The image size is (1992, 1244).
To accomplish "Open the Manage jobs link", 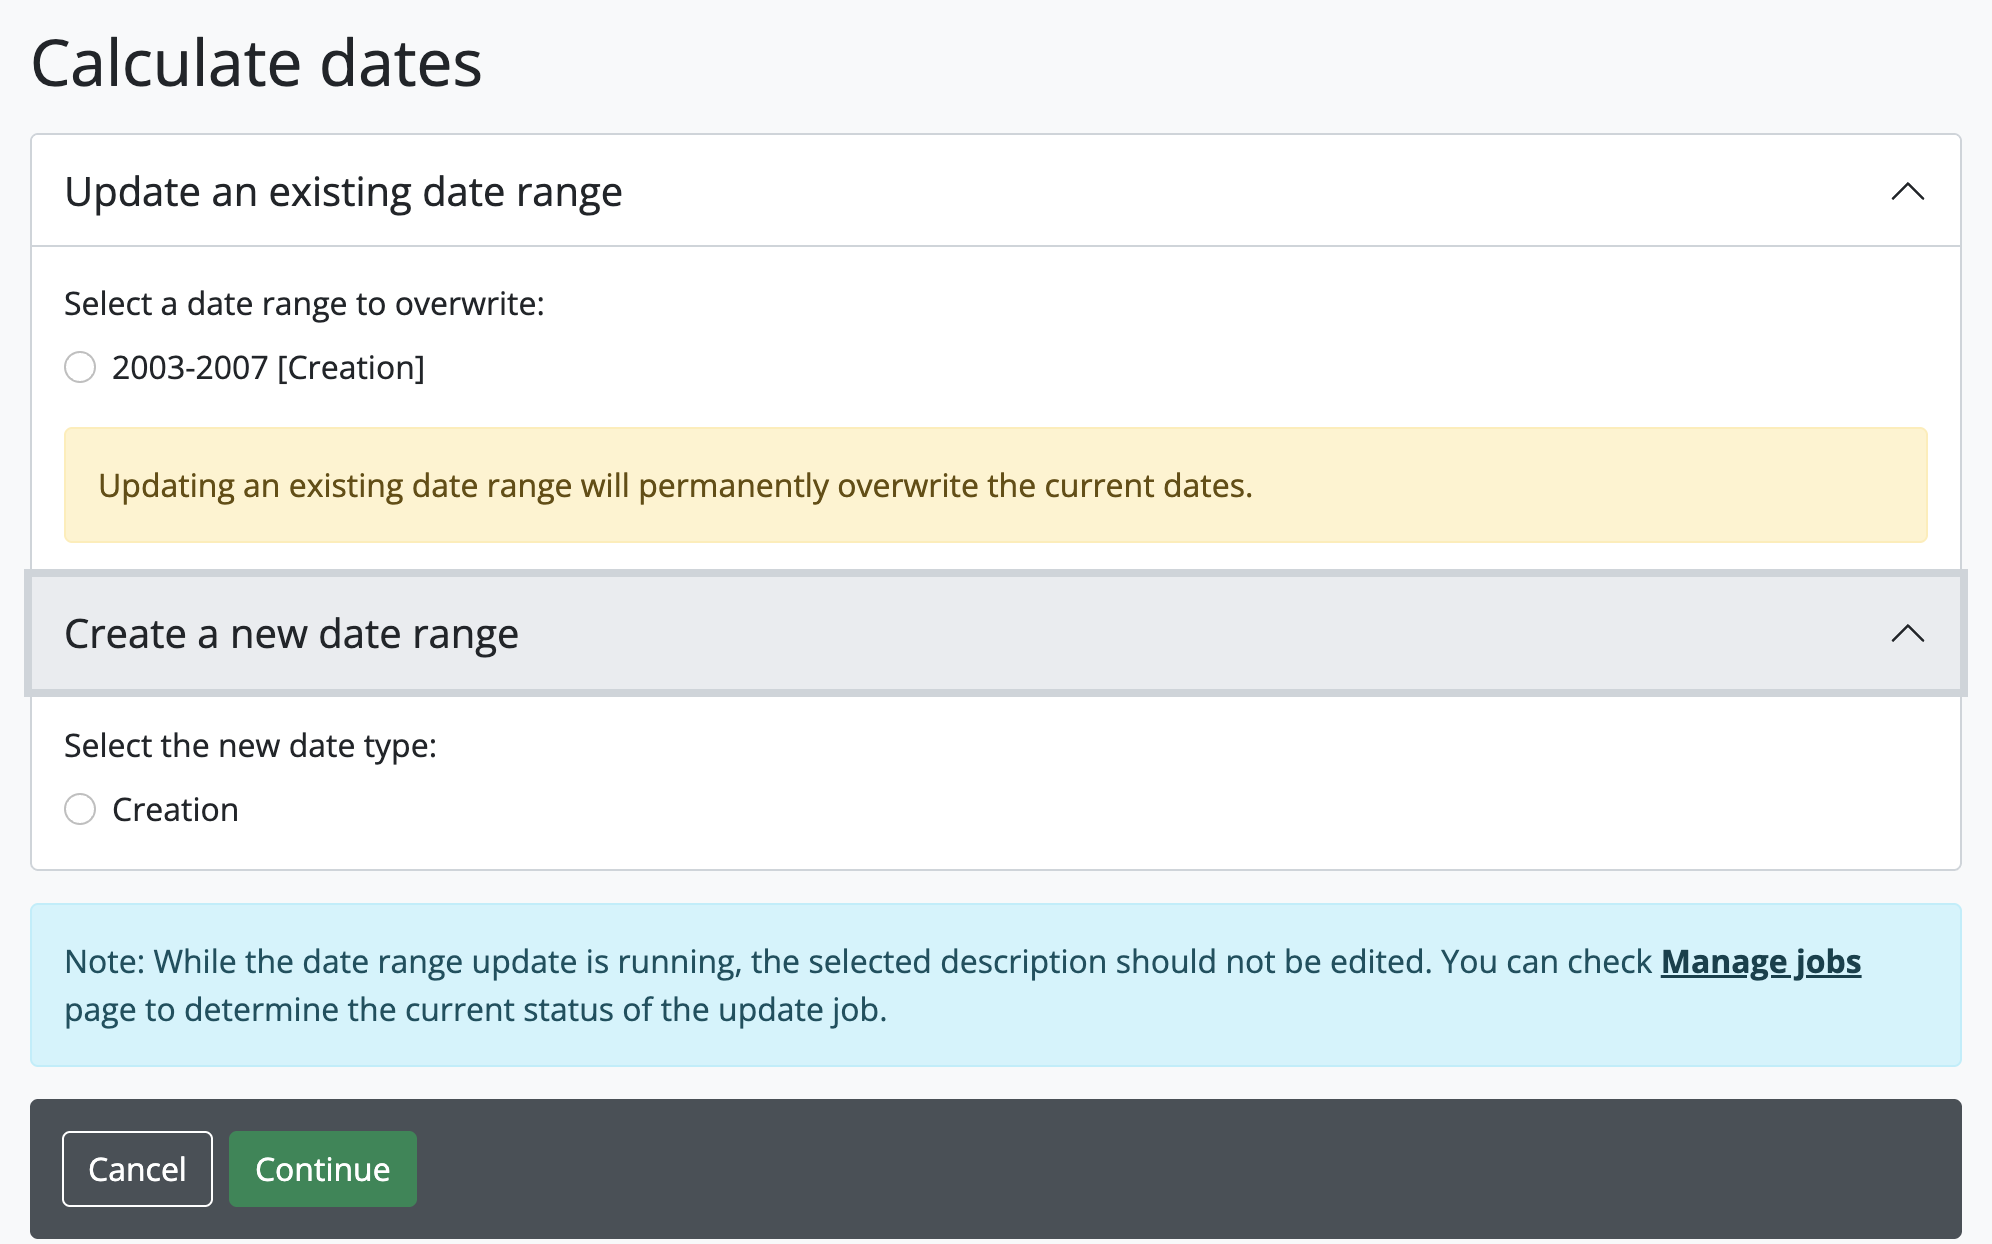I will 1760,961.
